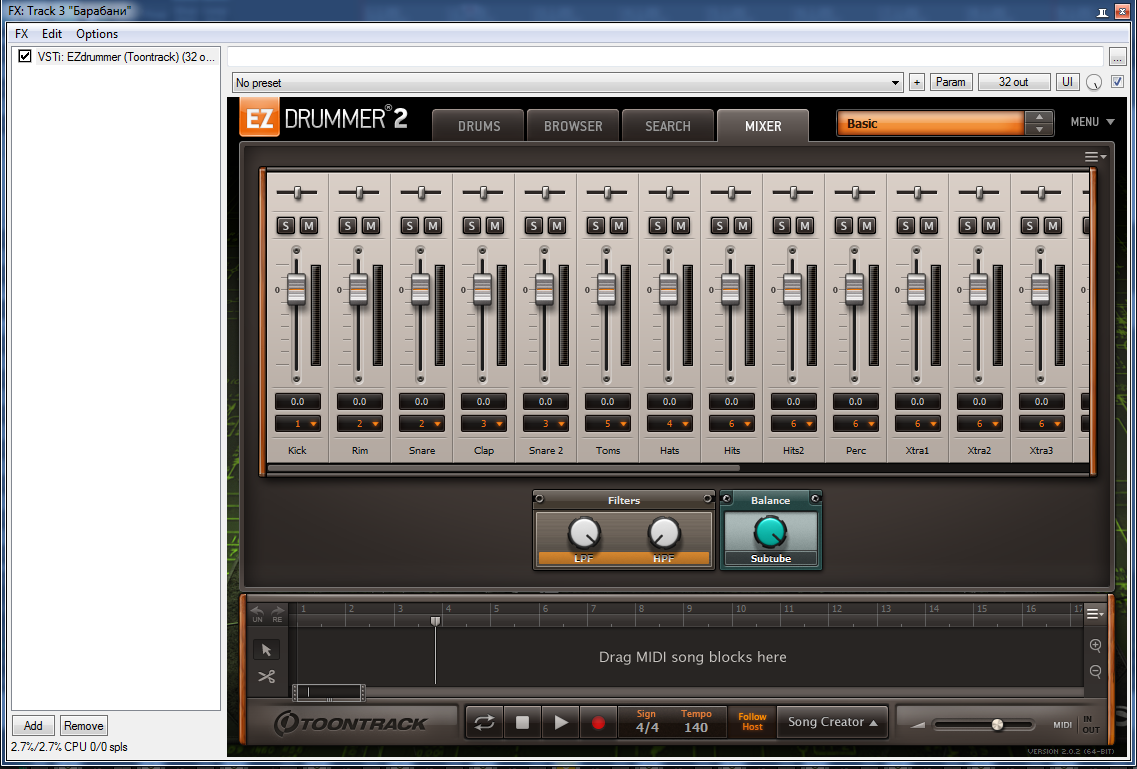Mute the Xtra1 channel
1137x769 pixels.
tap(928, 225)
